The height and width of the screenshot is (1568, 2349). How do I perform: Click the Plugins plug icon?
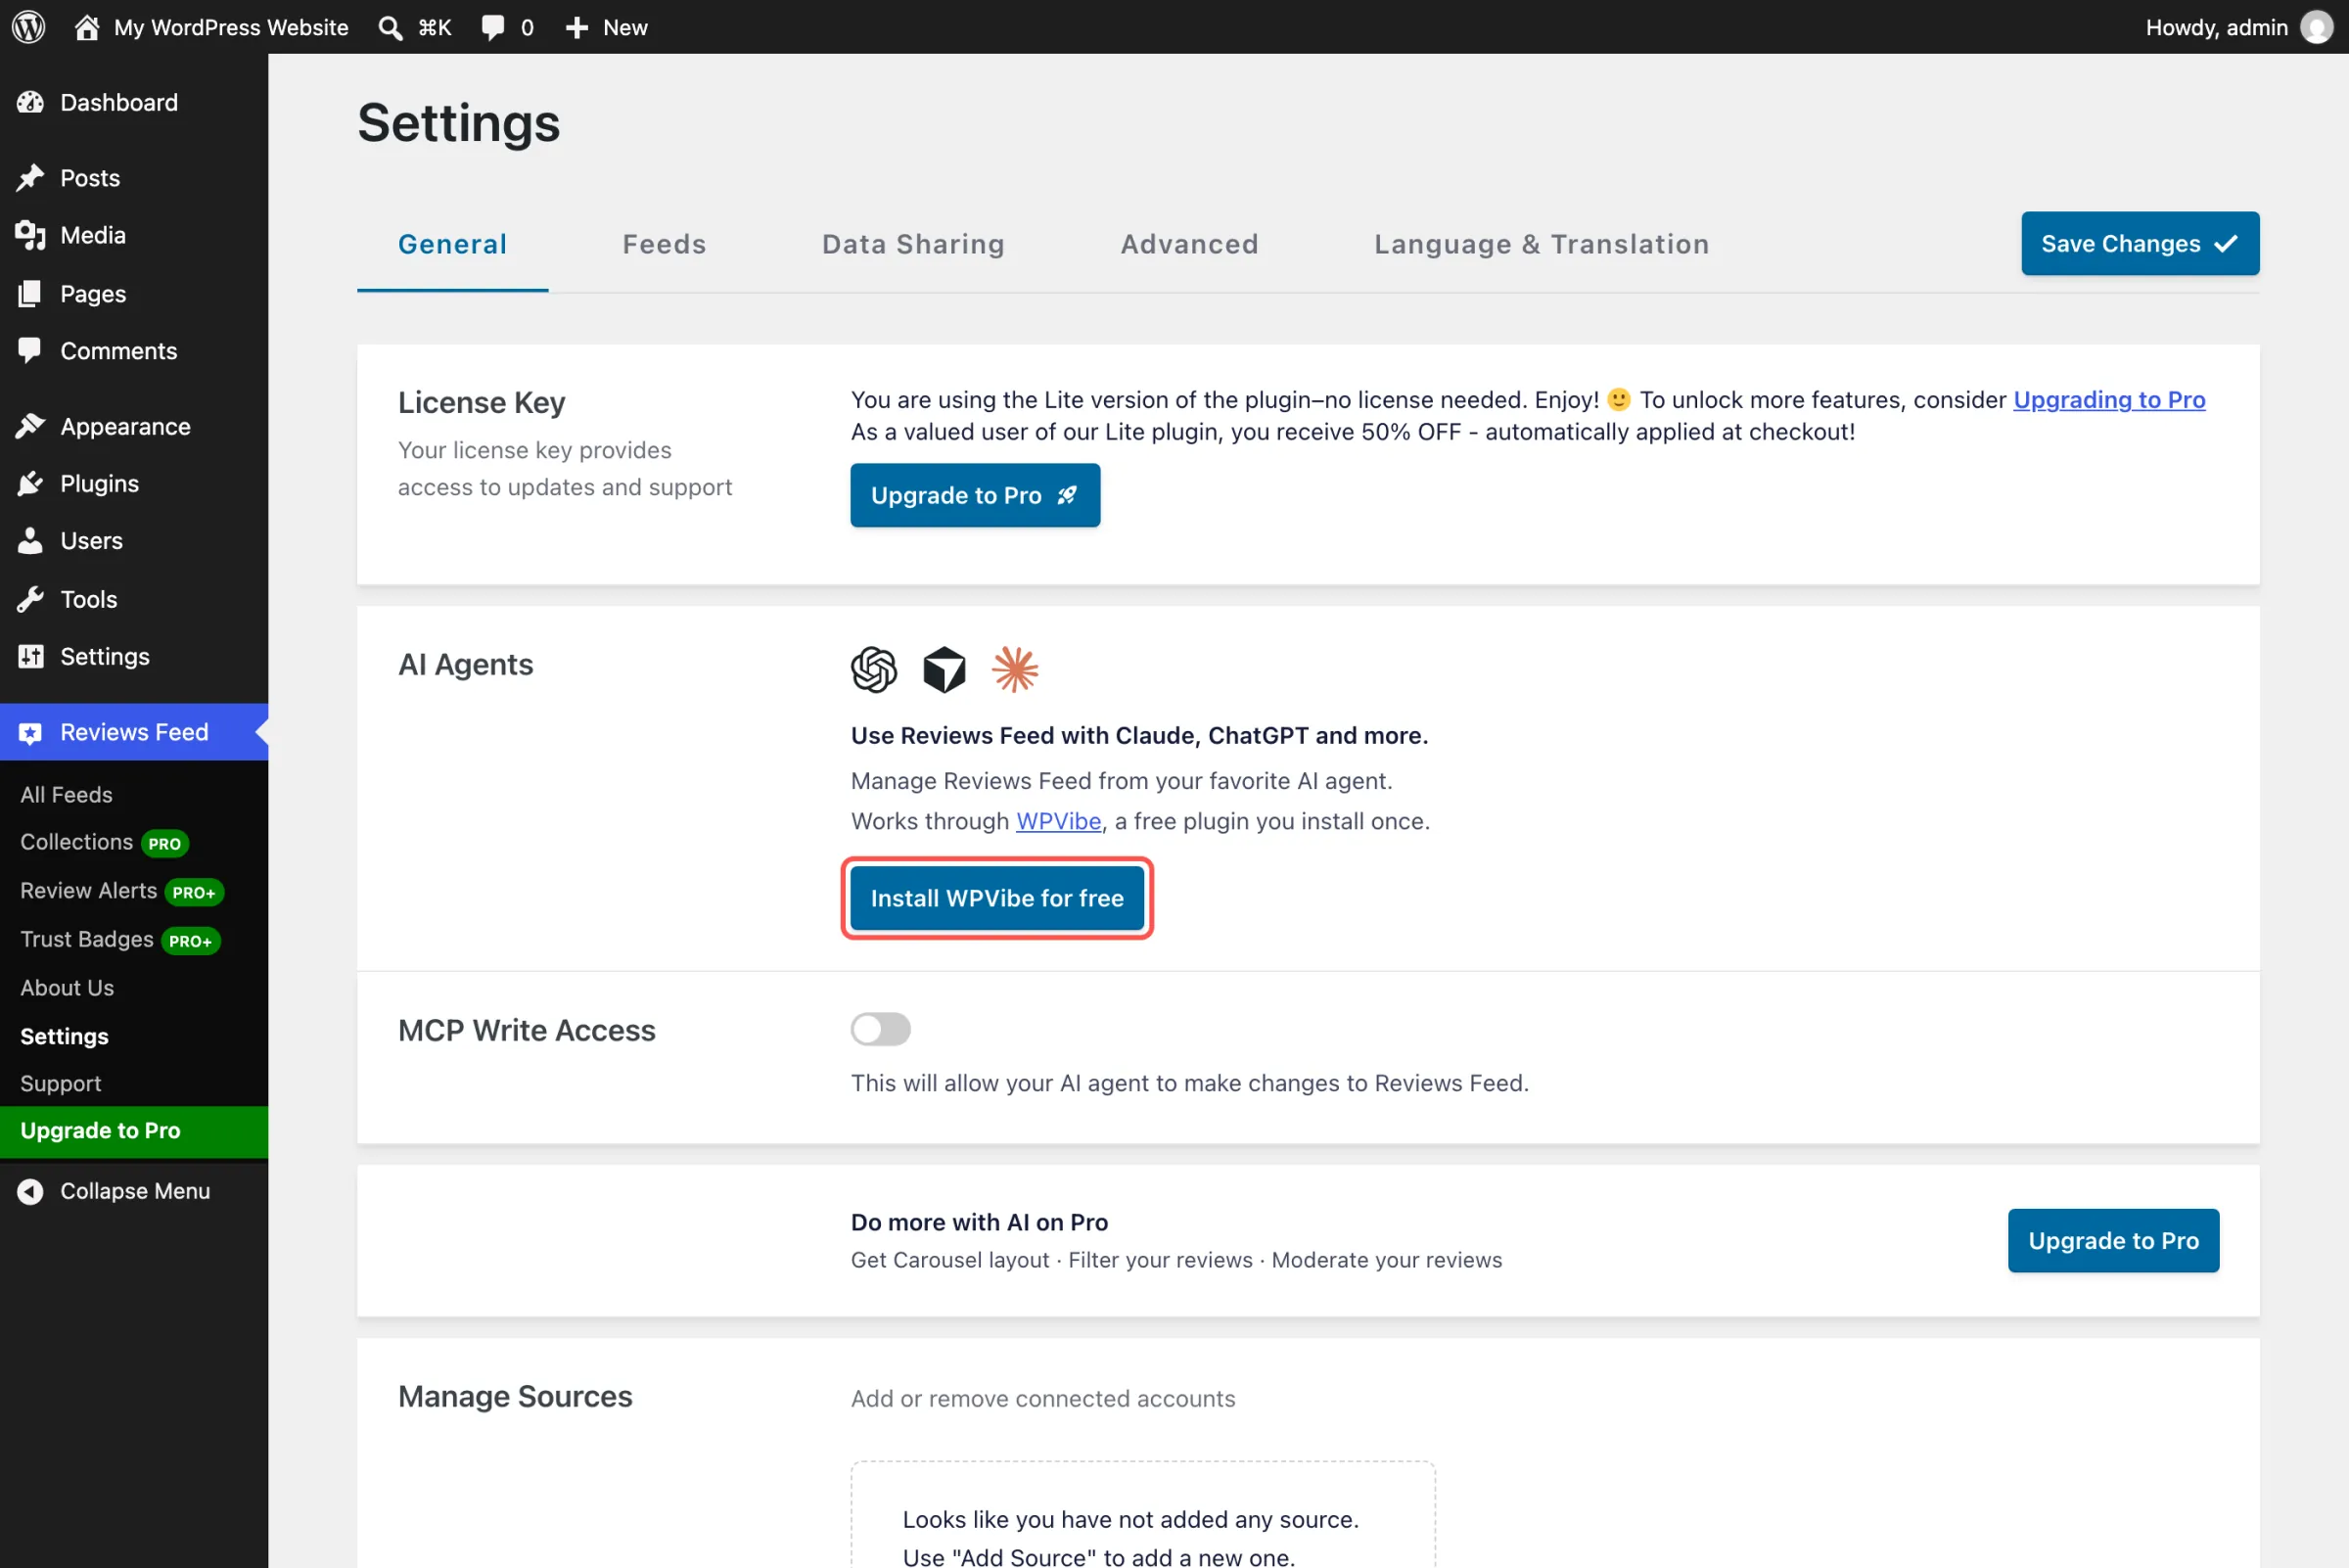[30, 483]
